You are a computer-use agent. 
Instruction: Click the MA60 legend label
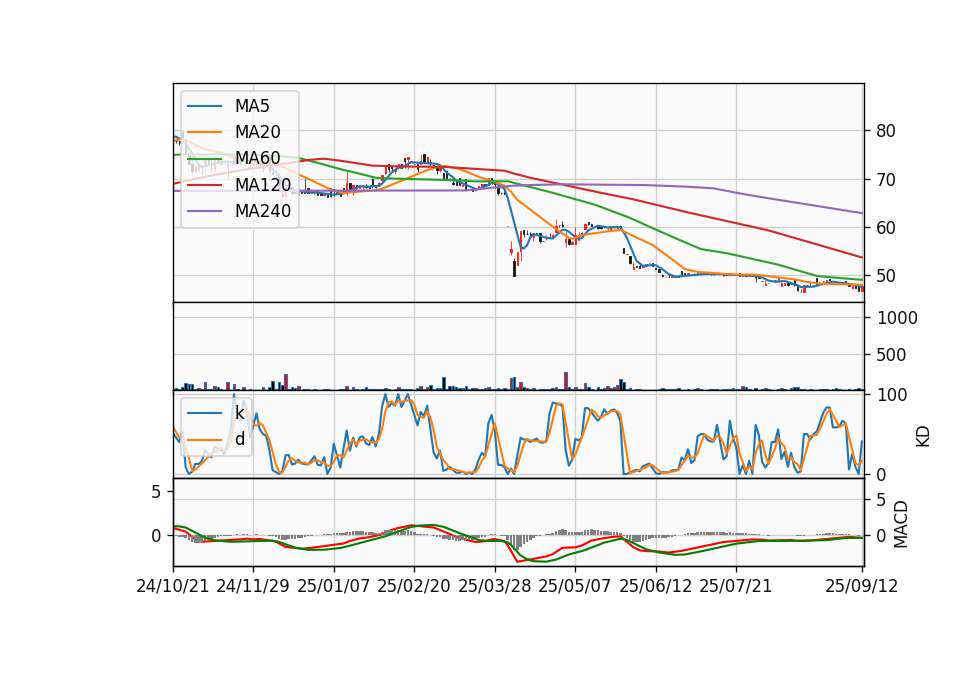(x=257, y=158)
